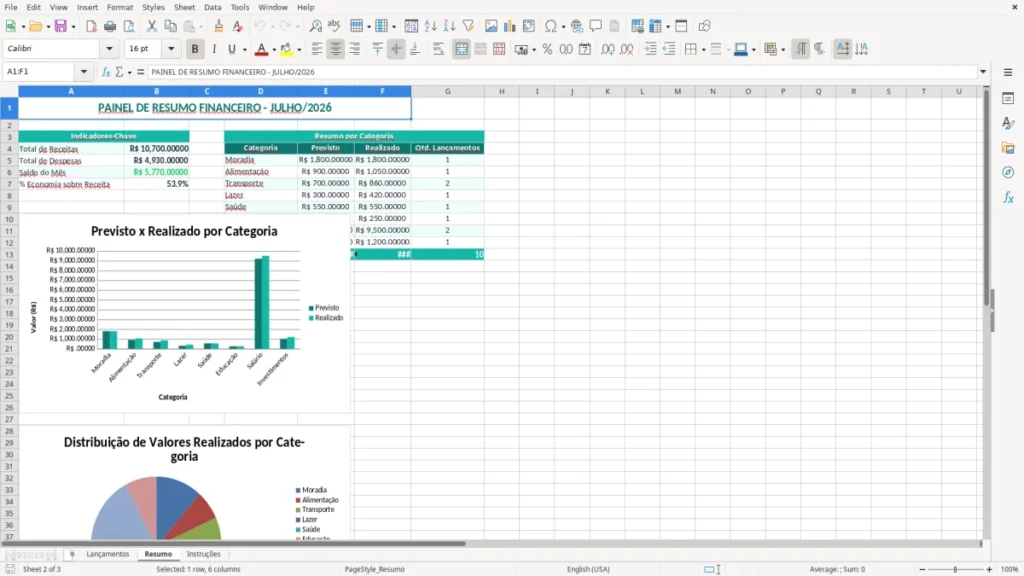The width and height of the screenshot is (1024, 576).
Task: Toggle Center Vertically alignment
Action: coord(396,49)
